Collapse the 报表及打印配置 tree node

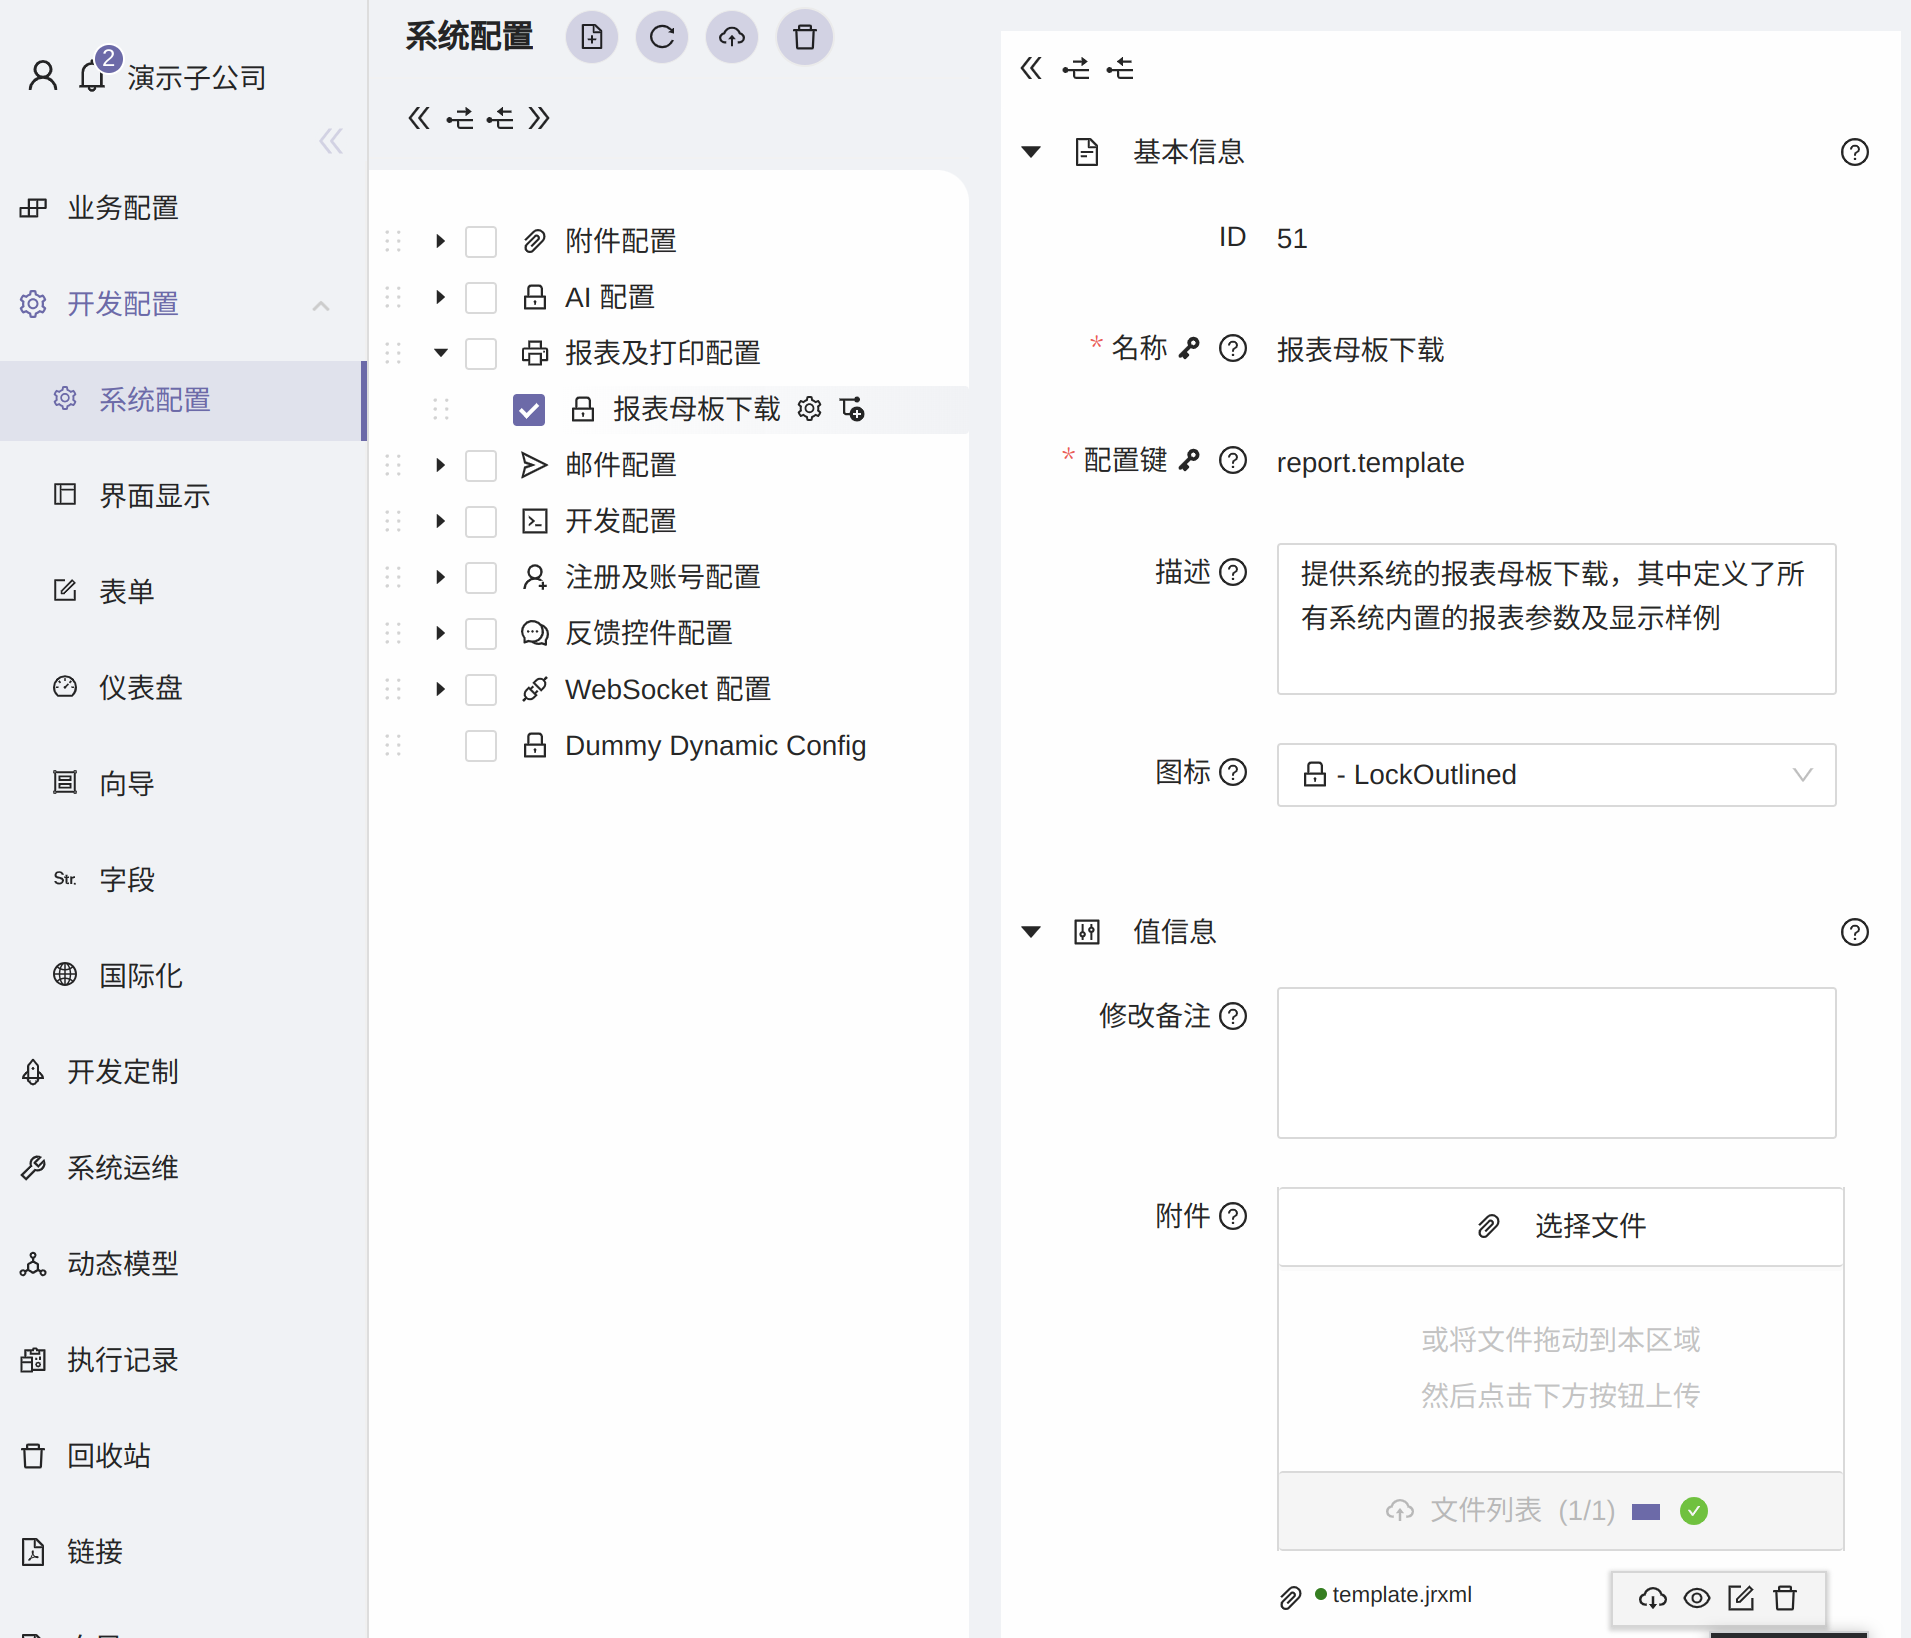pos(439,353)
